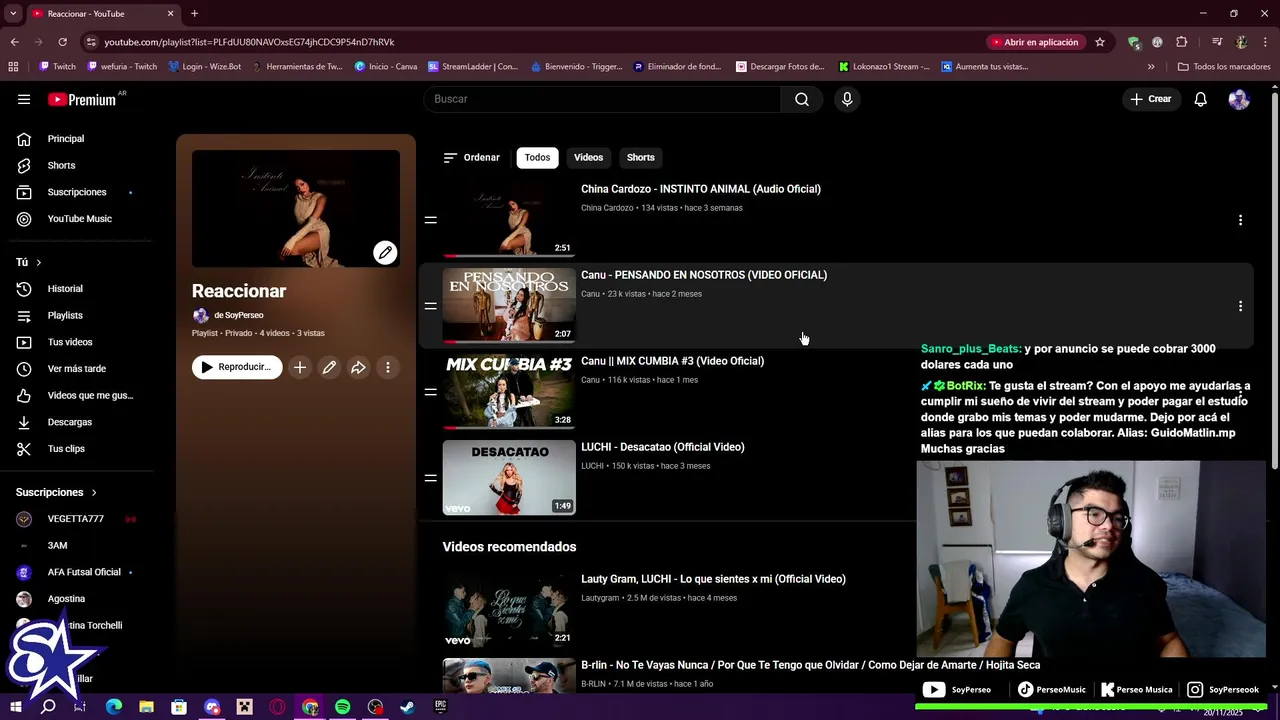Start voice search with microphone icon
Screen dimensions: 1280x720
(x=847, y=99)
